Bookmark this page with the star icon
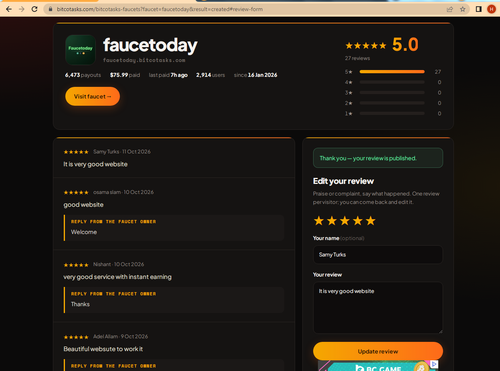 click(x=463, y=9)
